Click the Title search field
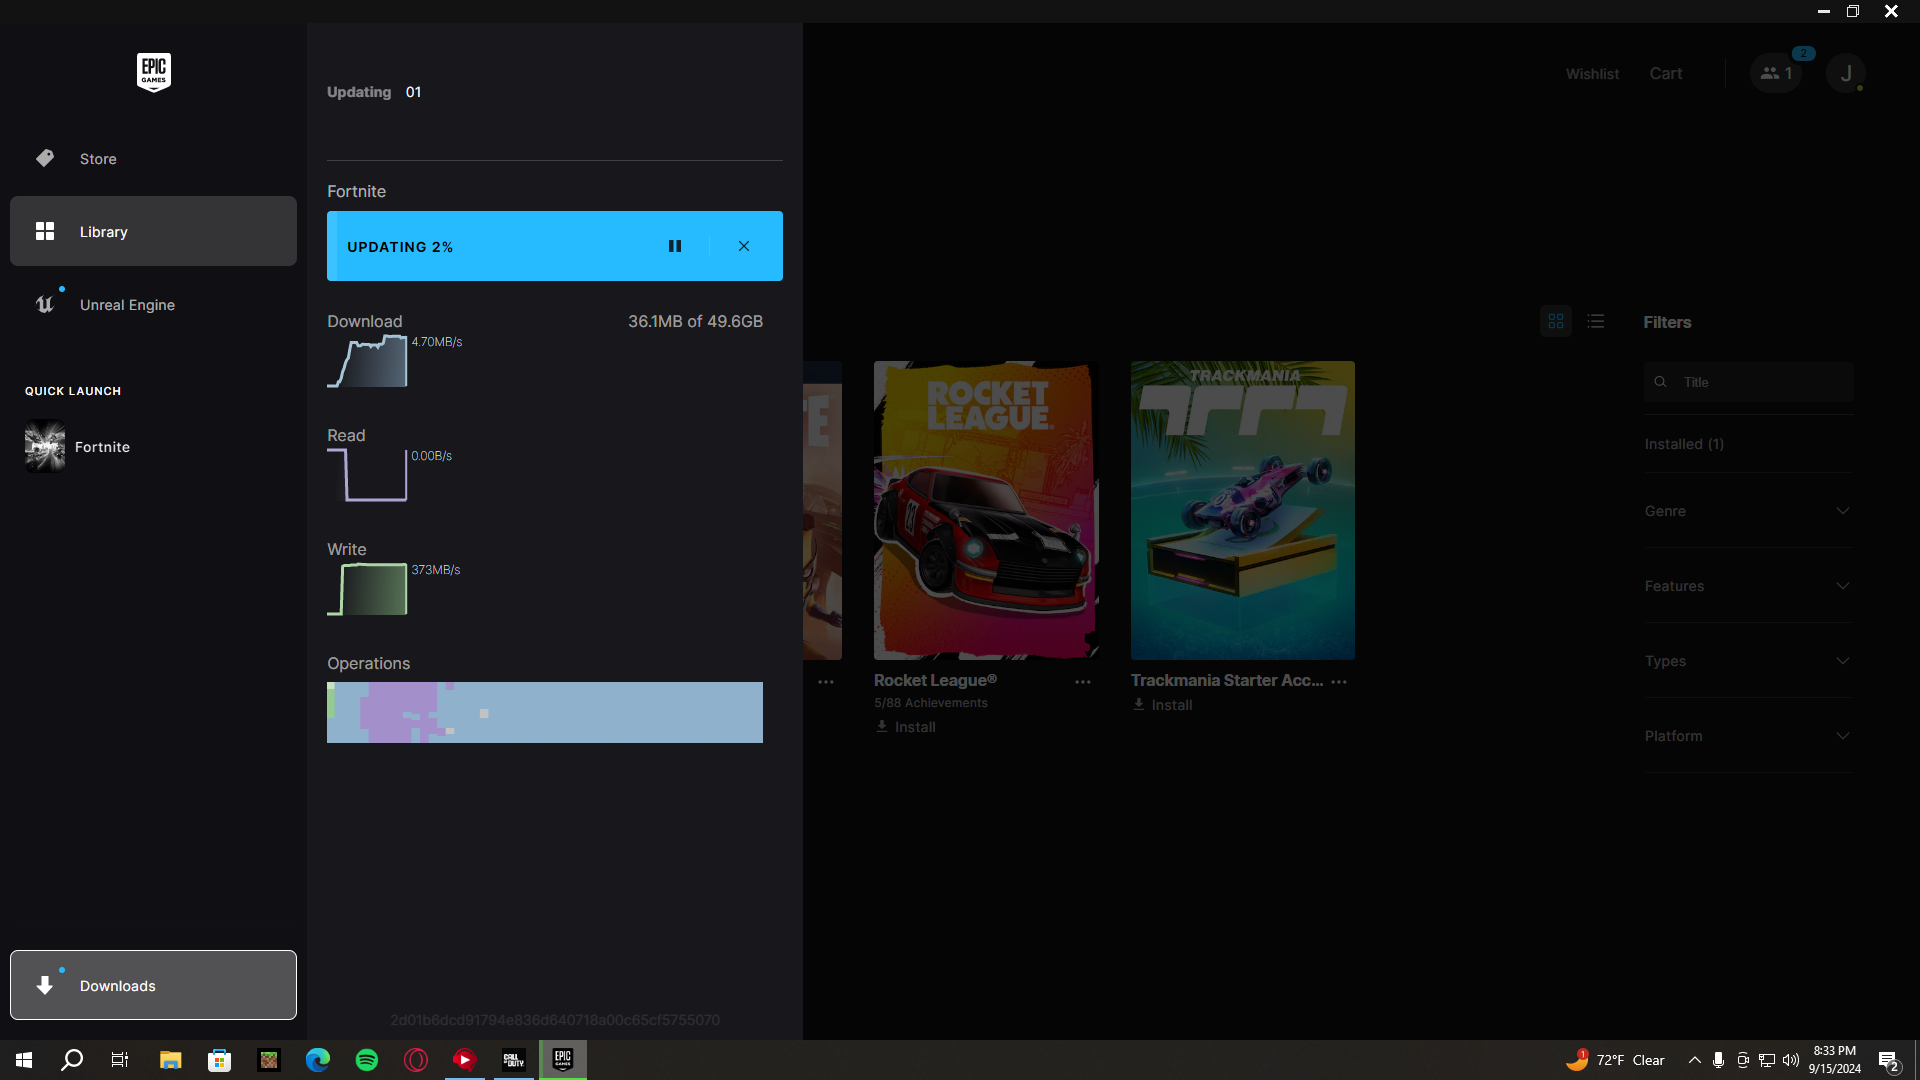The image size is (1920, 1080). [x=1760, y=382]
